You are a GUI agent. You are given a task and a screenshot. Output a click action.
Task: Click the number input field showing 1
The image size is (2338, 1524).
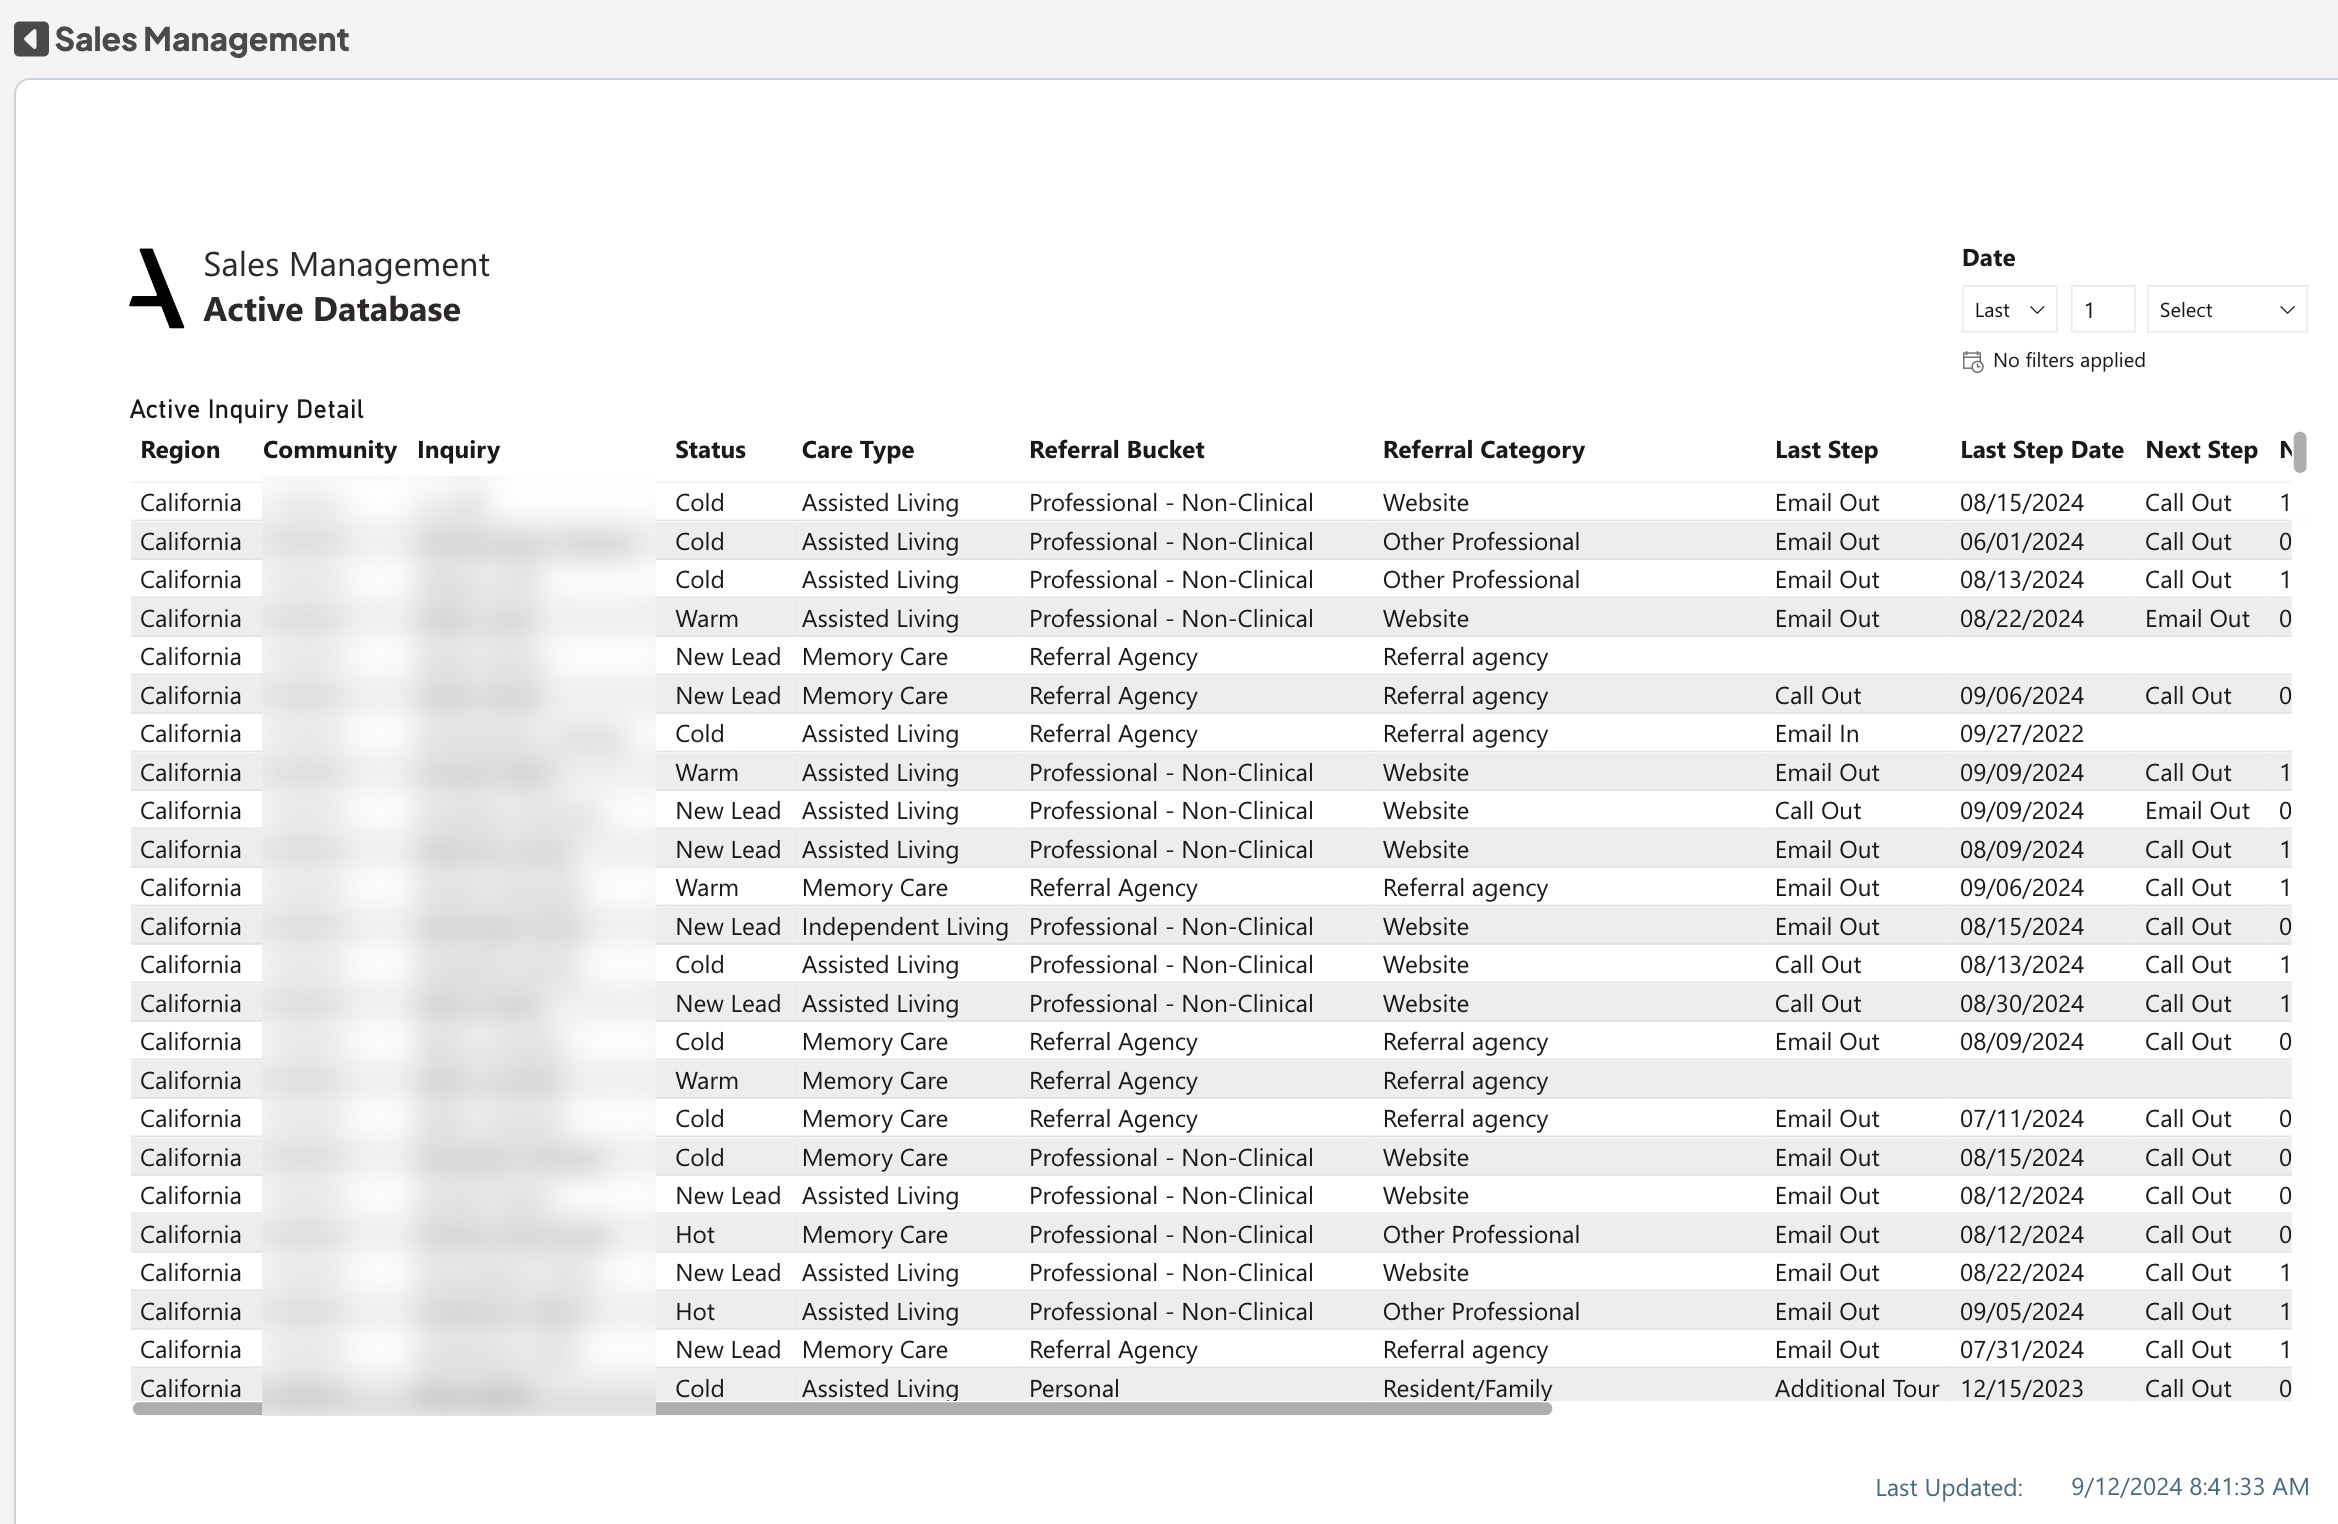tap(2102, 310)
